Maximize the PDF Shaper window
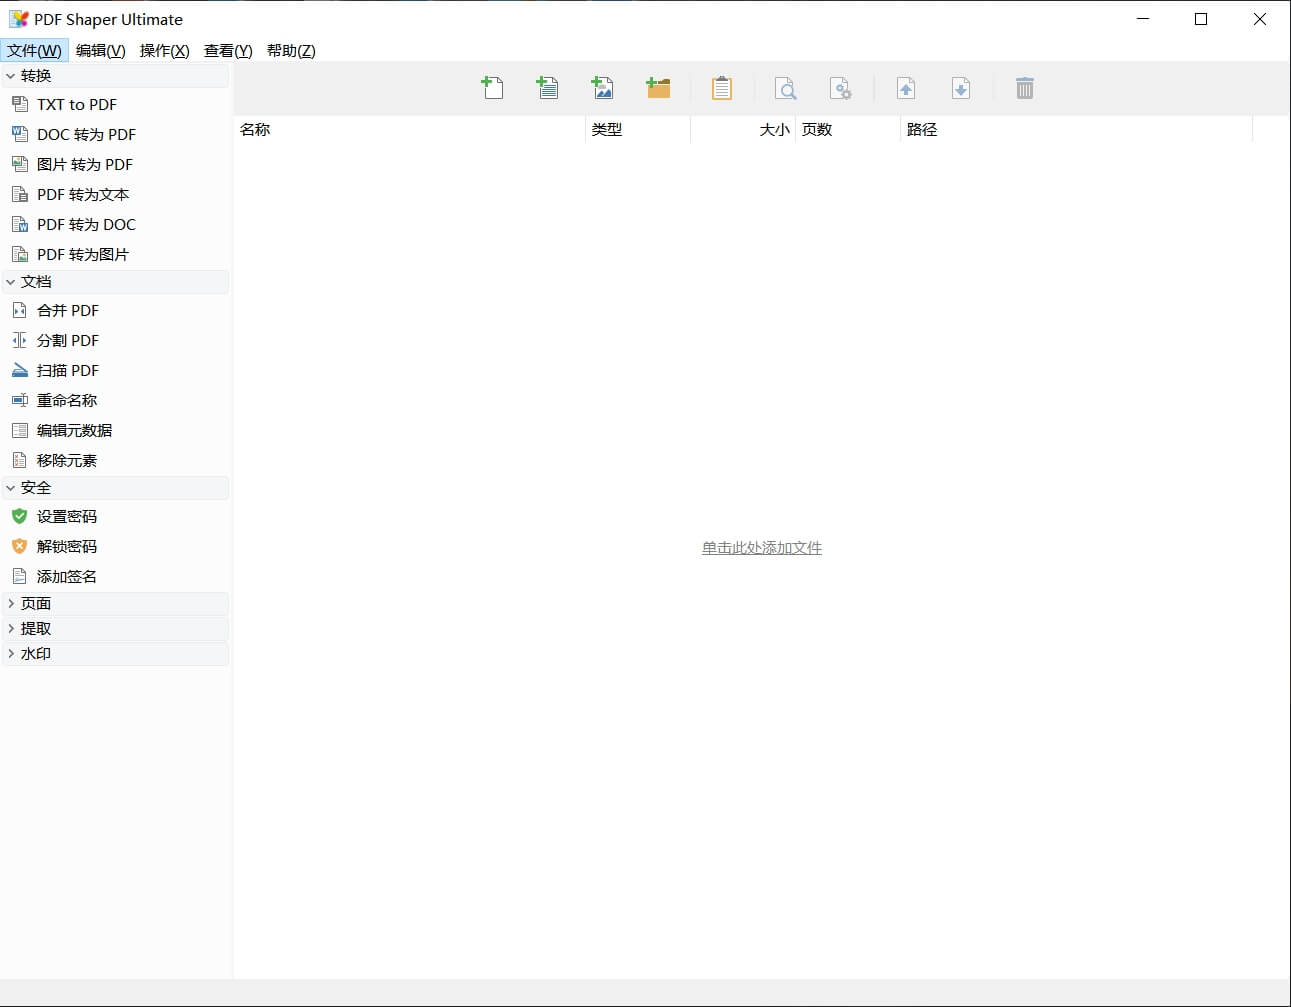Image resolution: width=1291 pixels, height=1007 pixels. 1201,19
